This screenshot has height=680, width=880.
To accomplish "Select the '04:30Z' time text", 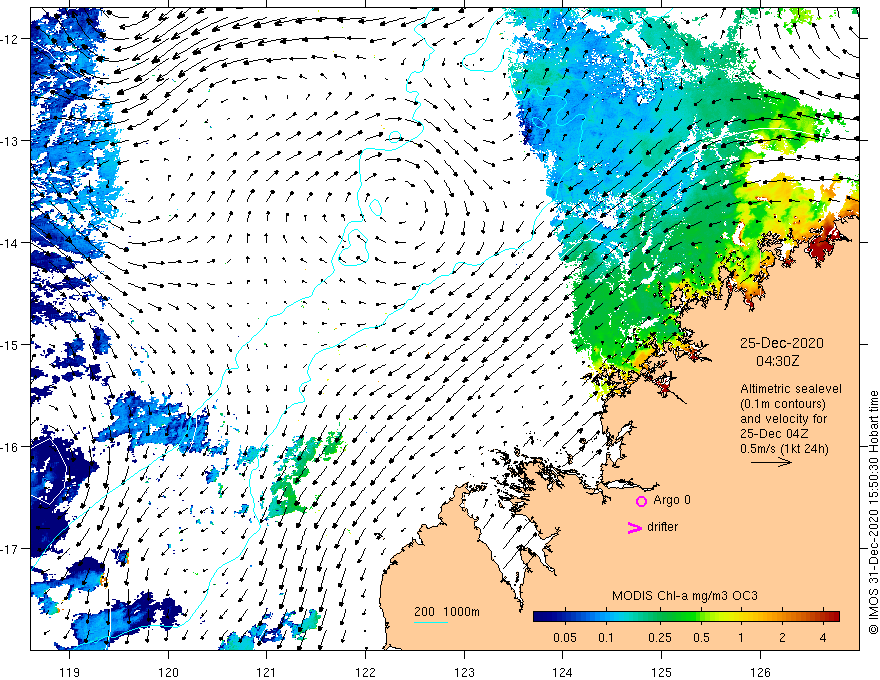I will tap(777, 361).
